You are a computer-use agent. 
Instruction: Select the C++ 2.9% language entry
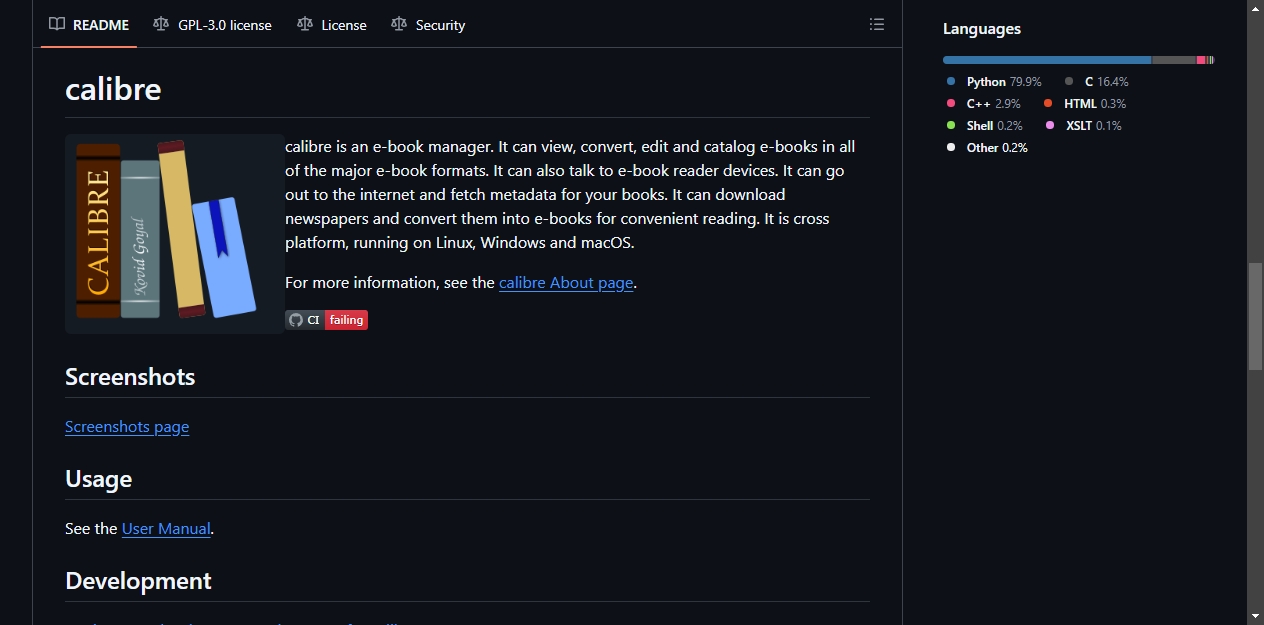984,104
